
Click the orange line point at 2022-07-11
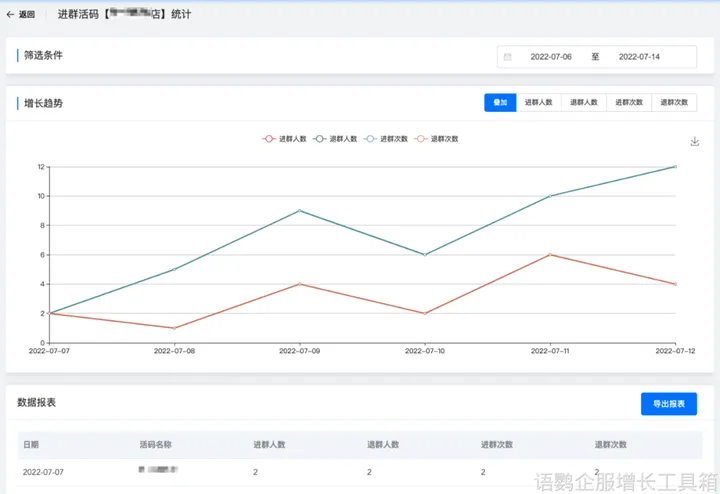pos(550,255)
